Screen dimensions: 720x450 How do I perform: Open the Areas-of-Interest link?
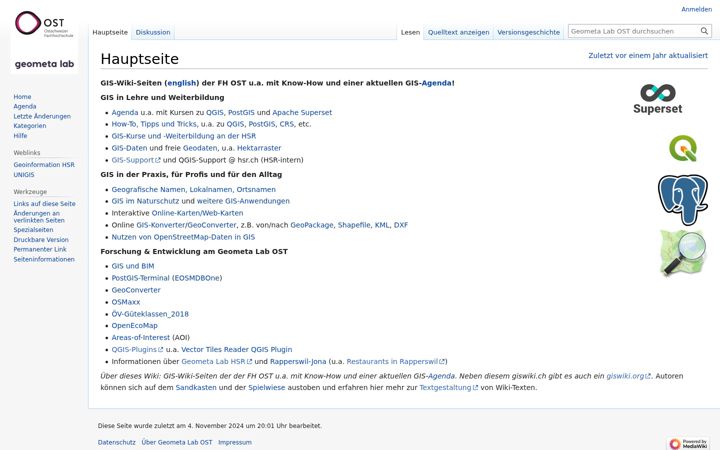tap(141, 338)
